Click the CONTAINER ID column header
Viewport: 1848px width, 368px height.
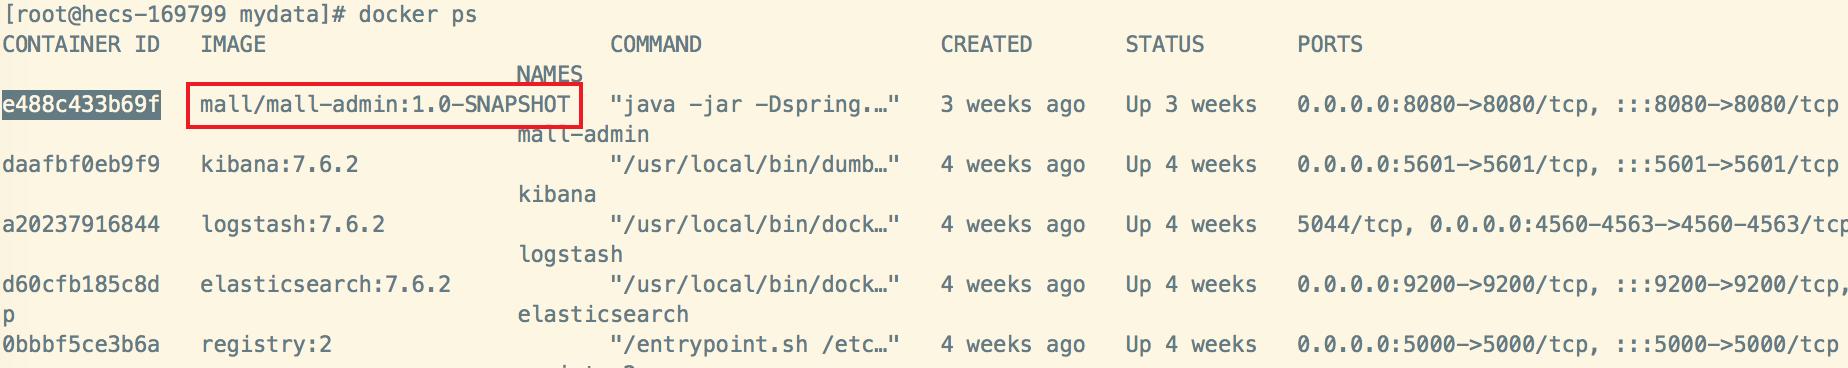click(81, 45)
